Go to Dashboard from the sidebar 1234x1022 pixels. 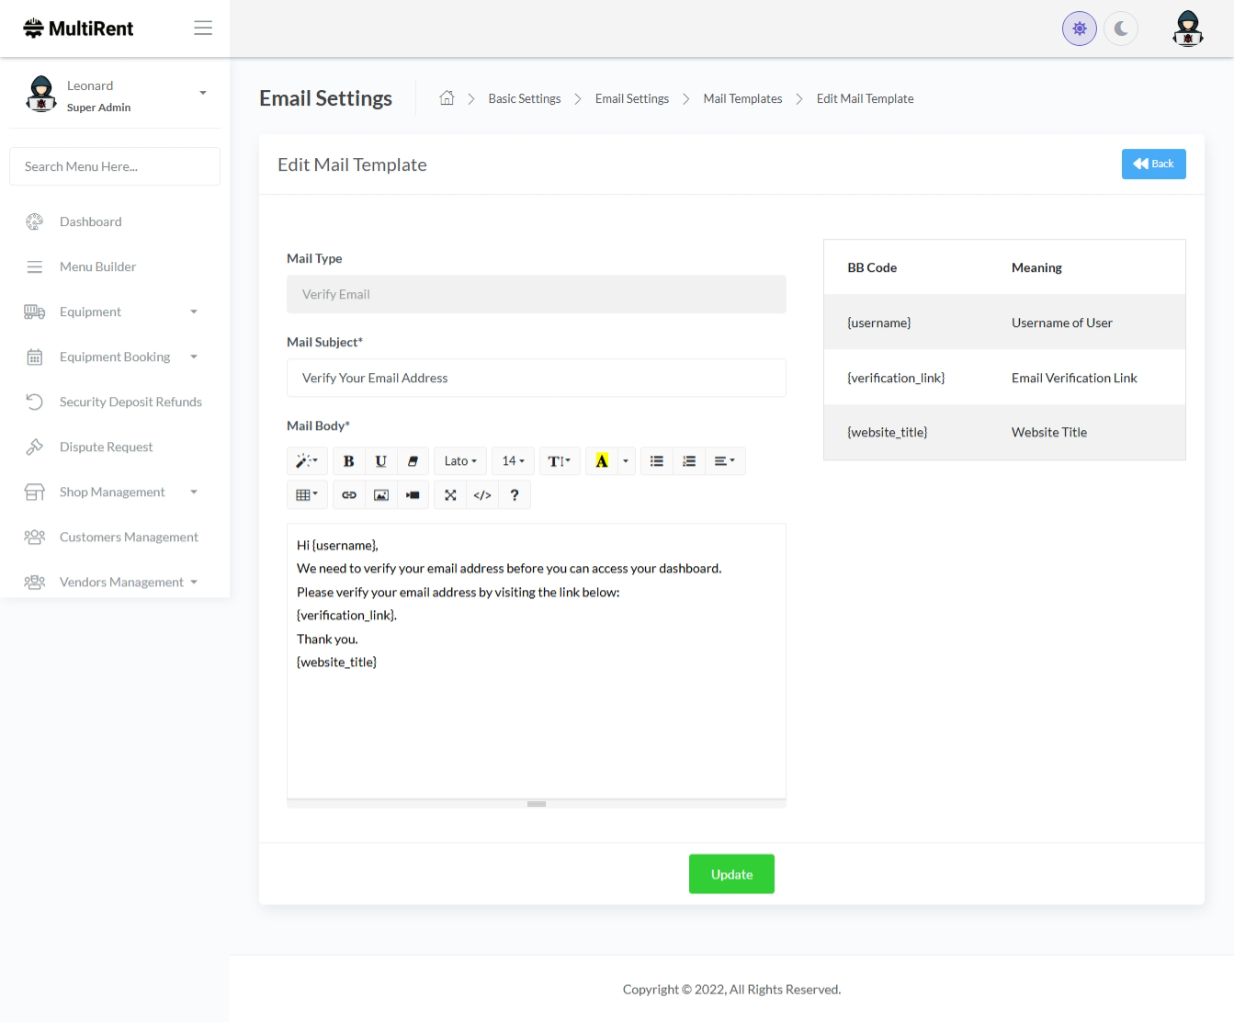pos(90,222)
